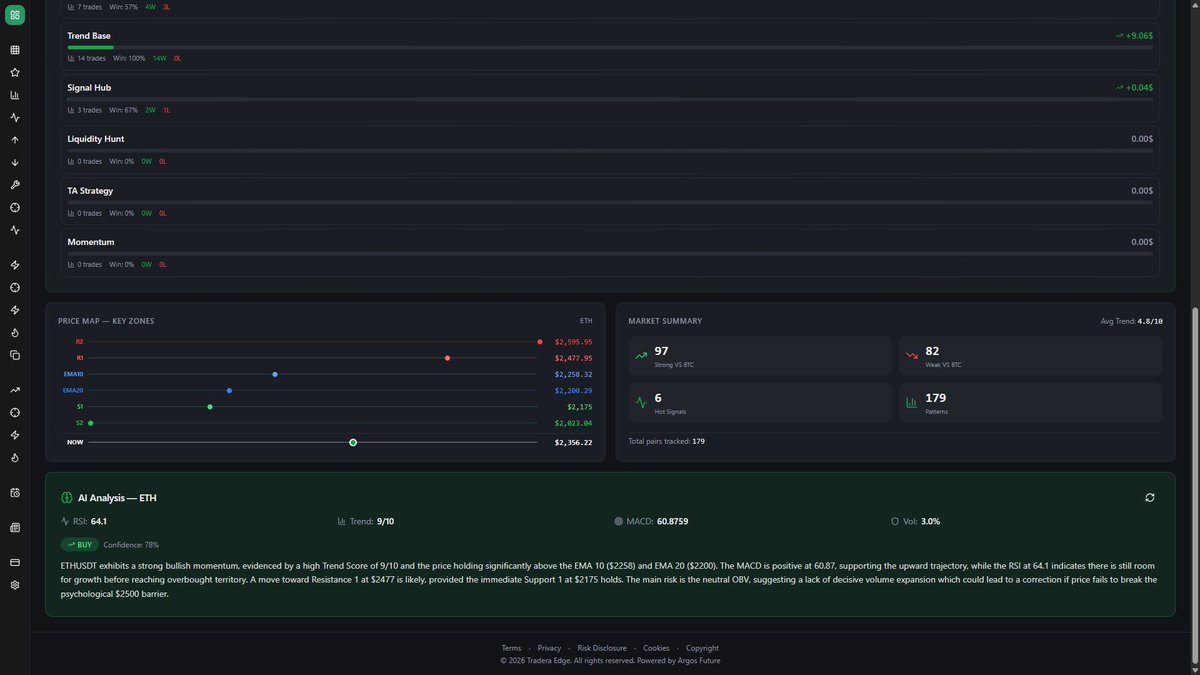The height and width of the screenshot is (675, 1200).
Task: Refresh the AI Analysis ETH panel
Action: click(1150, 497)
